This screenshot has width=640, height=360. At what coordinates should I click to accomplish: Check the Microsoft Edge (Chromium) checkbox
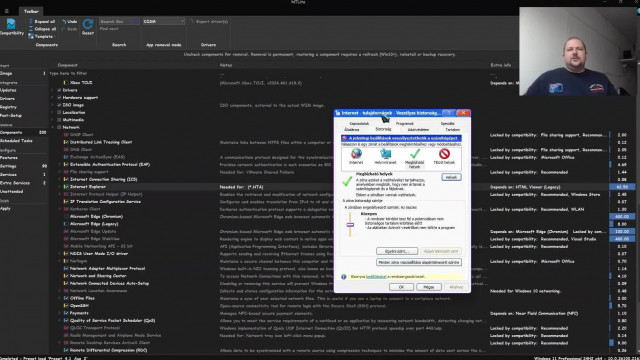tap(66, 216)
